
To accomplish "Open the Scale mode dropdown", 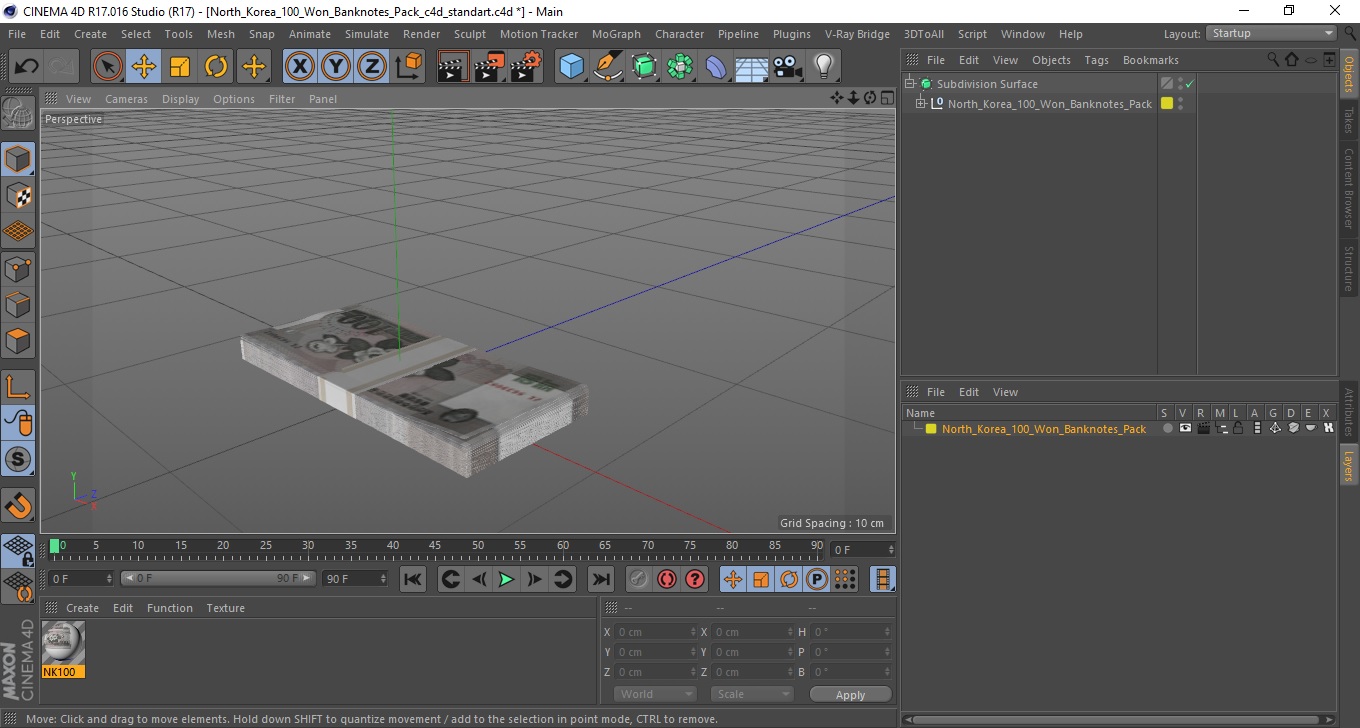I will [752, 694].
